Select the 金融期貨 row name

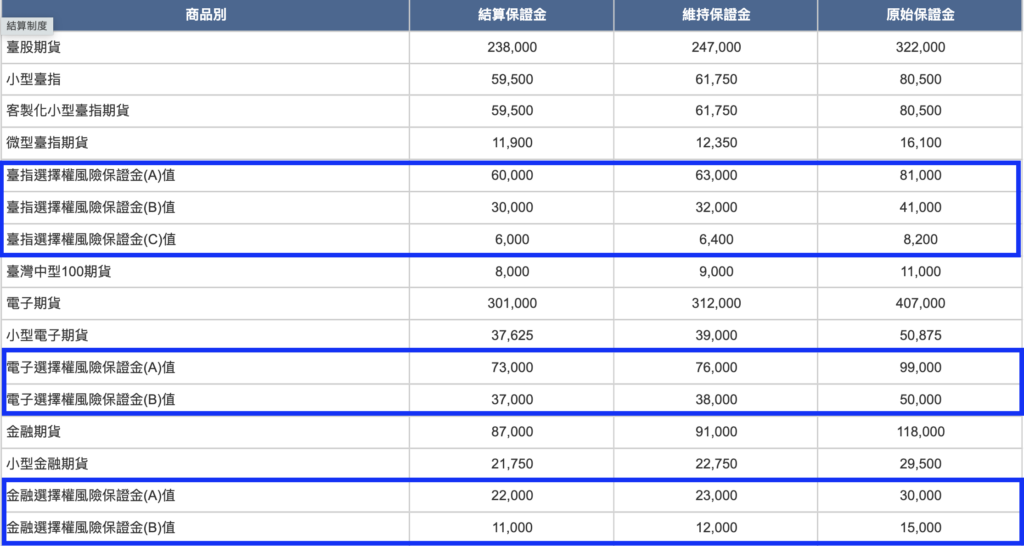[x=35, y=432]
